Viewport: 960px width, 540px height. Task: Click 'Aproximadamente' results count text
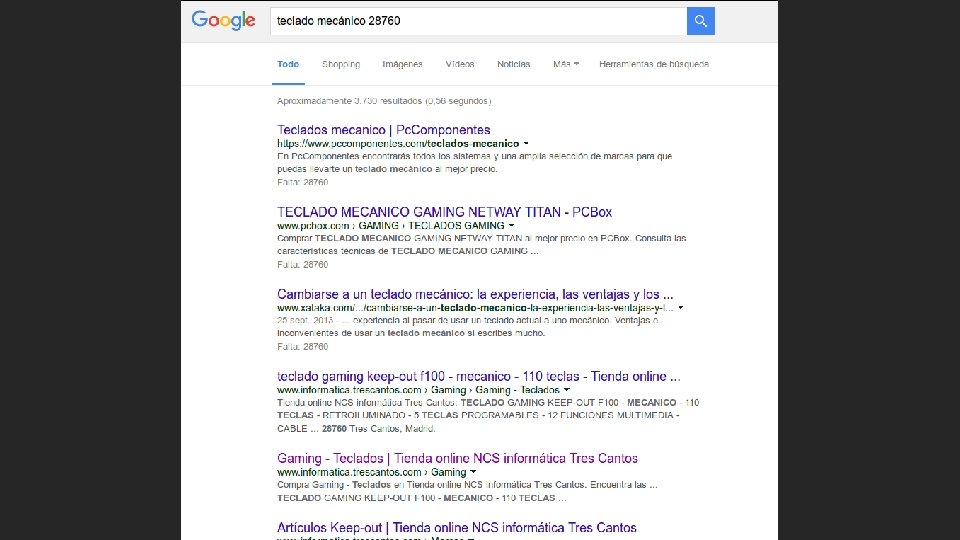point(384,101)
